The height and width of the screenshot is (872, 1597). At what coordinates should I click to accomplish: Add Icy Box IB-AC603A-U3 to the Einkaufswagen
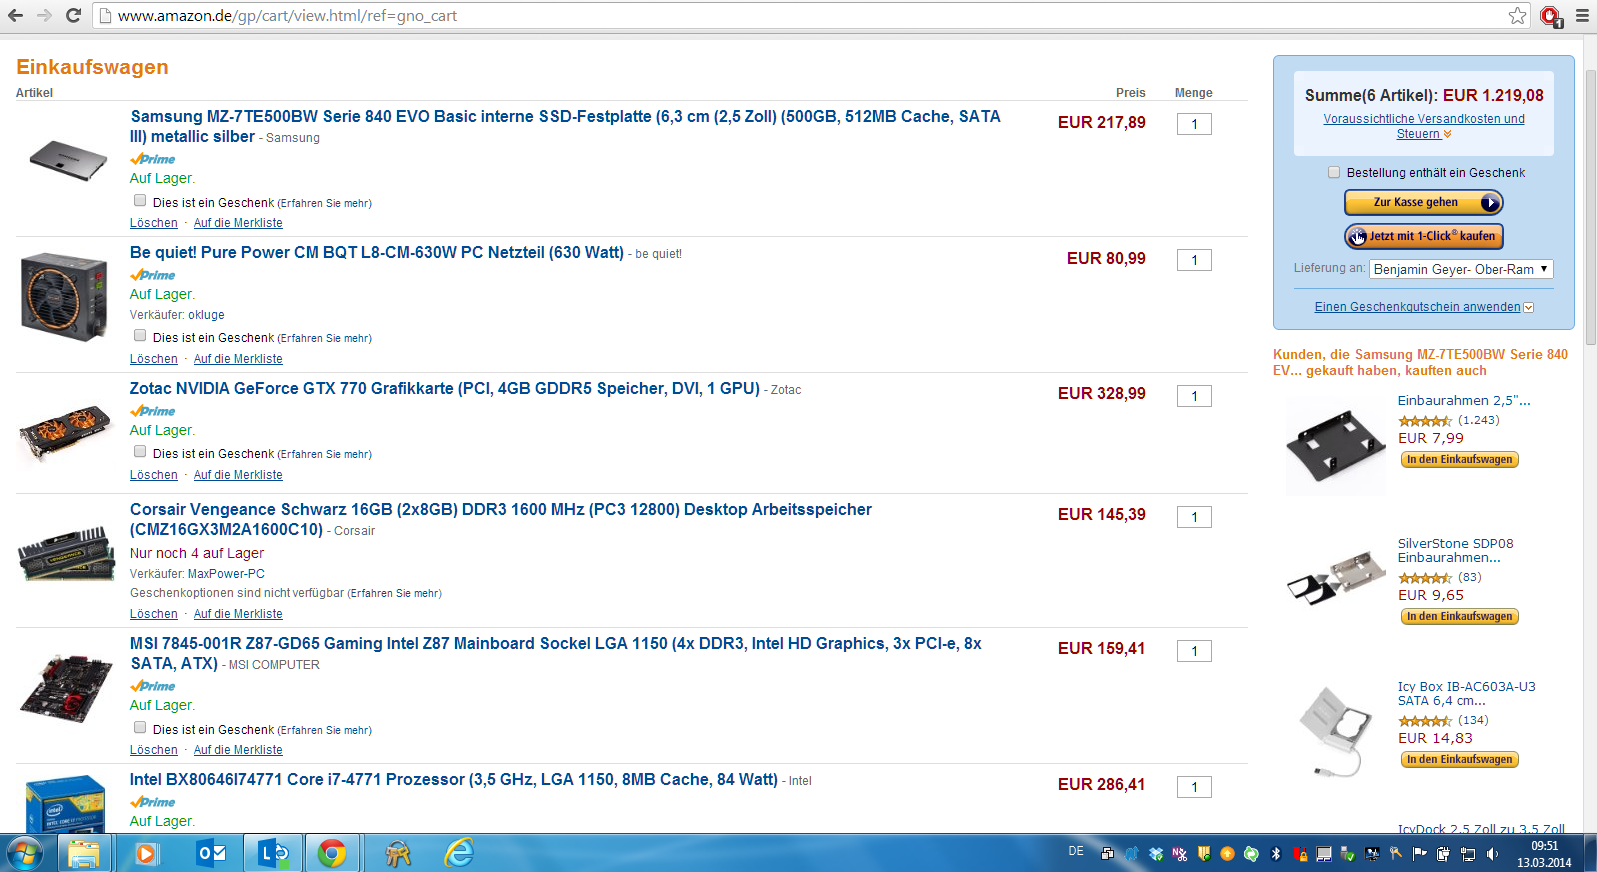pyautogui.click(x=1459, y=760)
